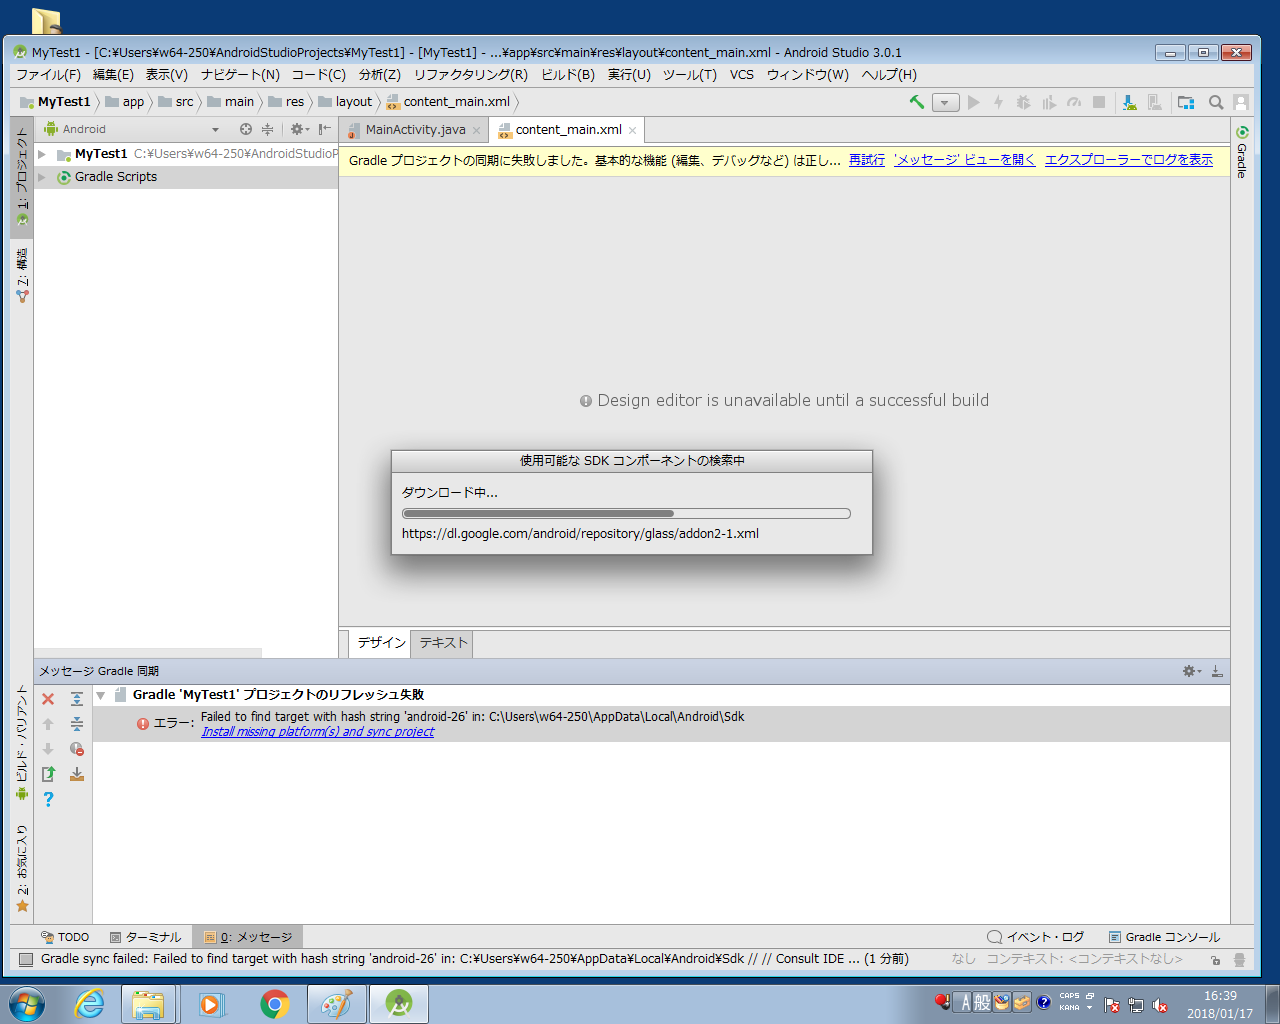The height and width of the screenshot is (1024, 1280).
Task: Hide the Project panel with pin icon
Action: click(x=324, y=129)
